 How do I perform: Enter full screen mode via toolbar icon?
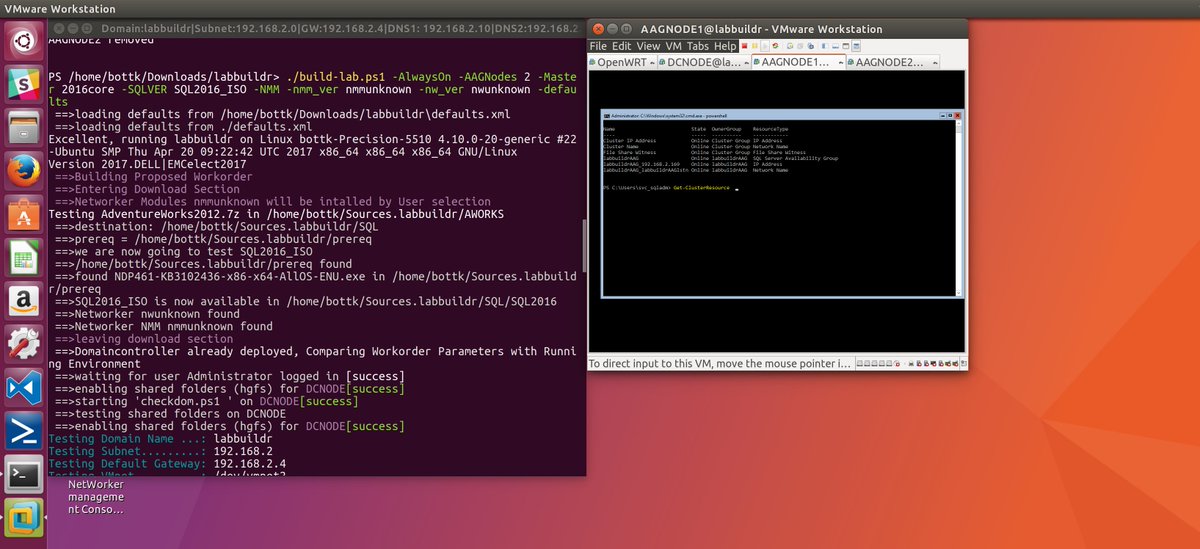click(846, 46)
